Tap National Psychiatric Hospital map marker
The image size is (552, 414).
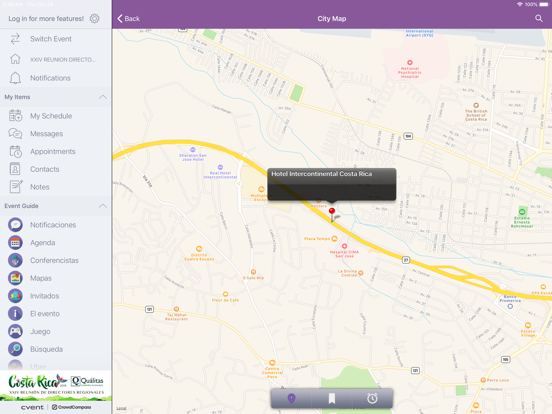coord(410,62)
